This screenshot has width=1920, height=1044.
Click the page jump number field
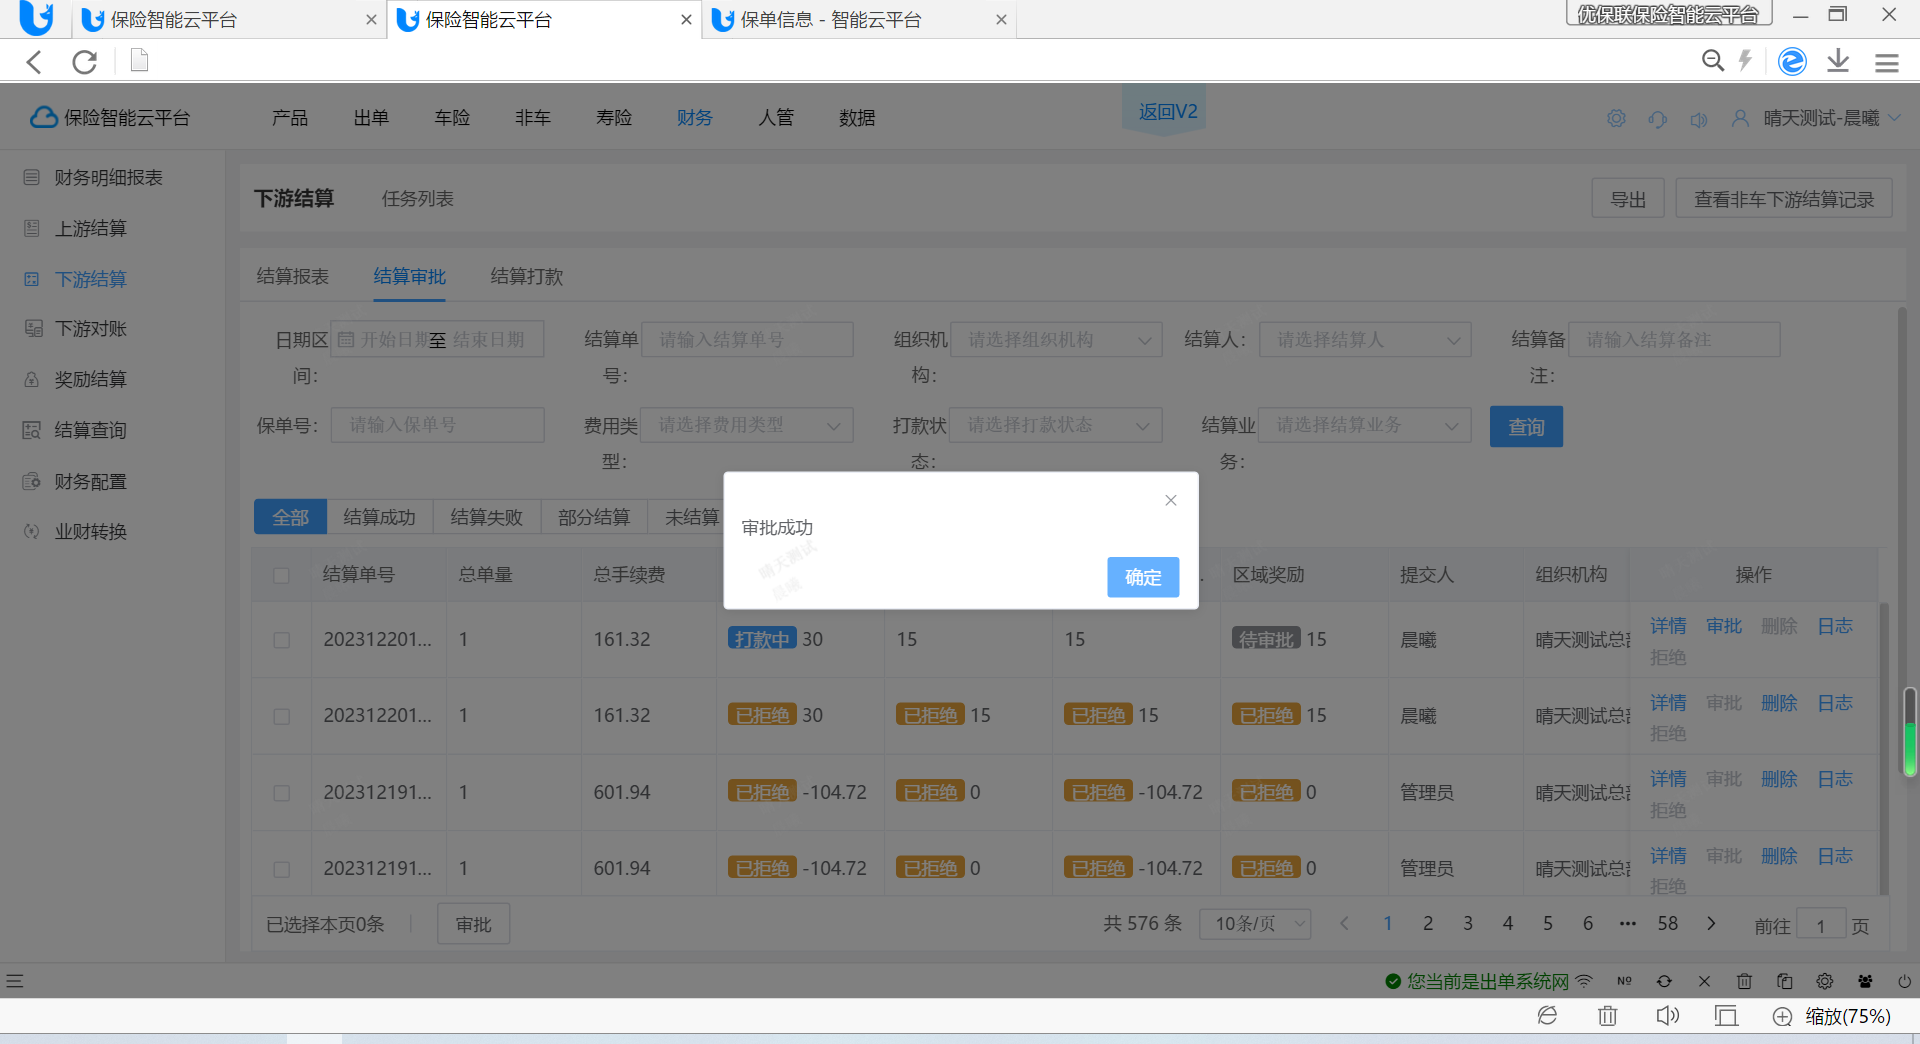pos(1820,925)
